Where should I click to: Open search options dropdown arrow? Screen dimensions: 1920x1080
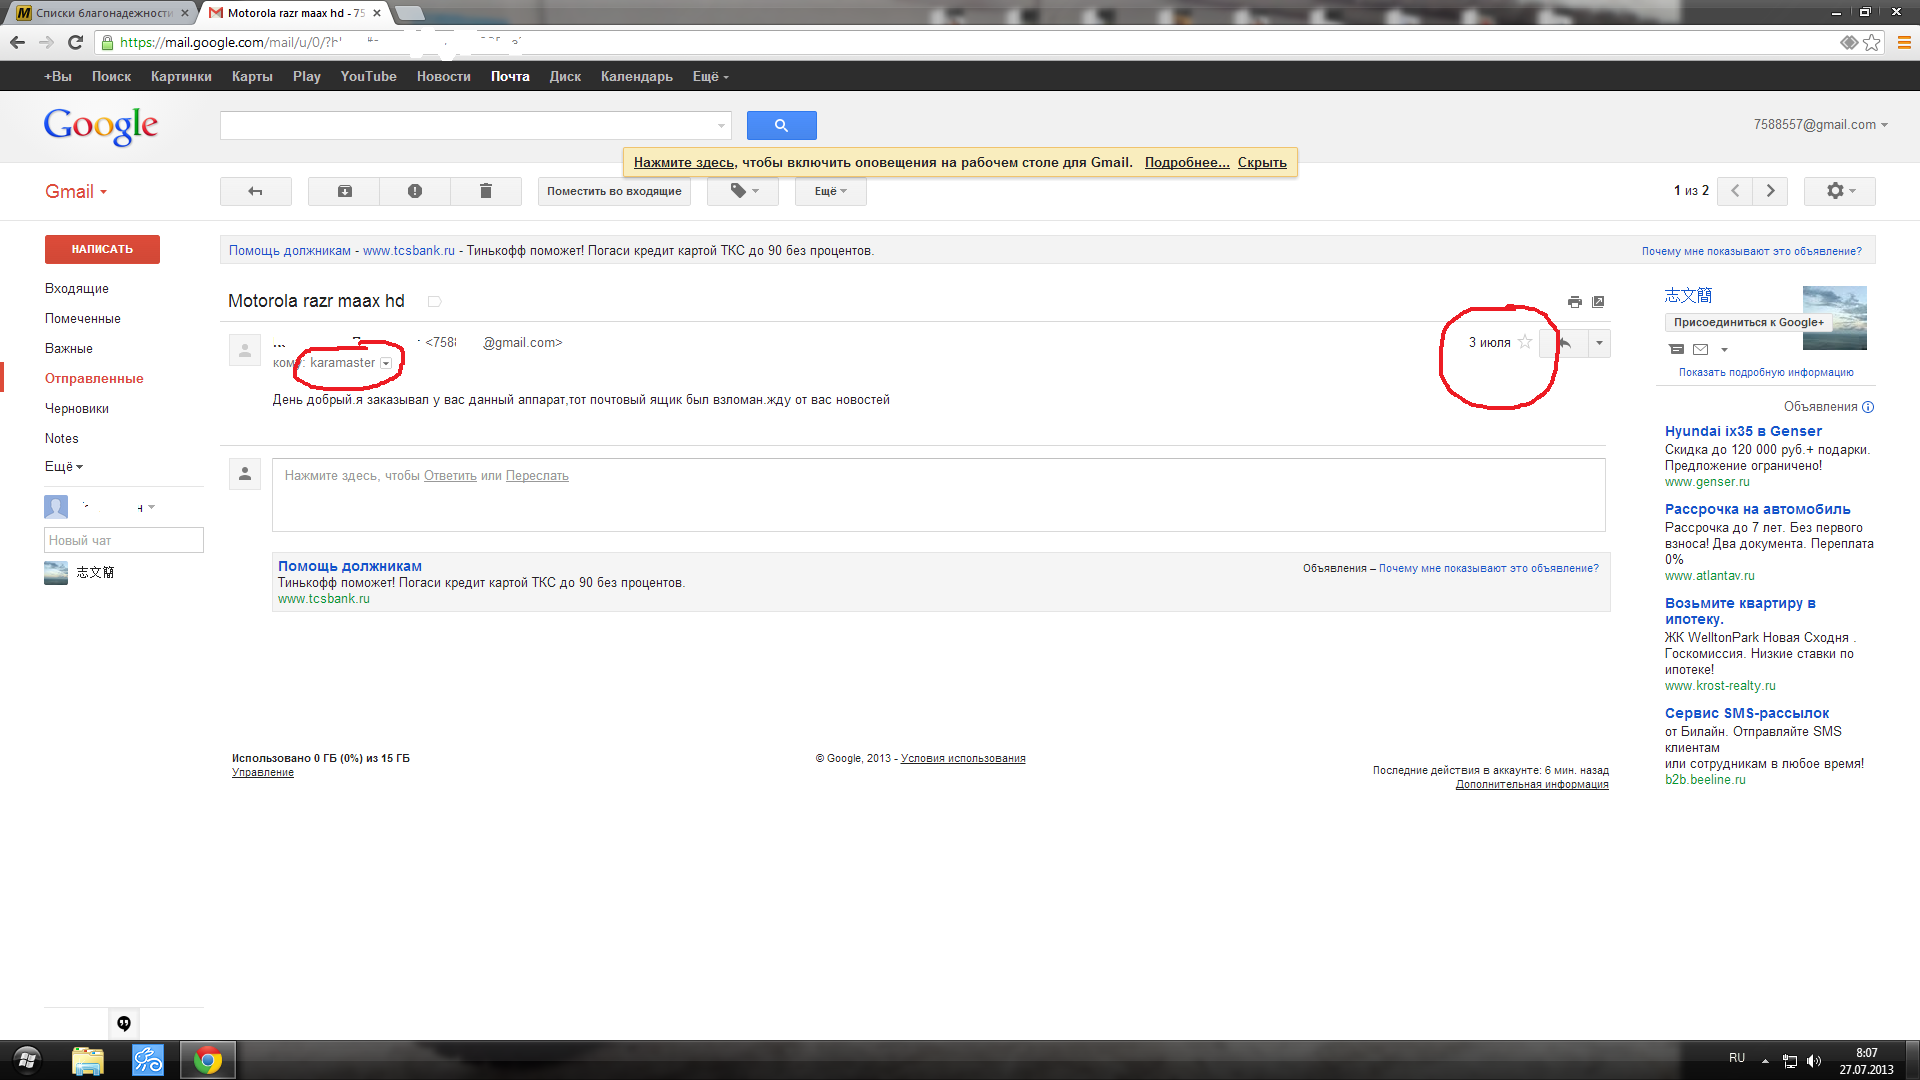721,126
